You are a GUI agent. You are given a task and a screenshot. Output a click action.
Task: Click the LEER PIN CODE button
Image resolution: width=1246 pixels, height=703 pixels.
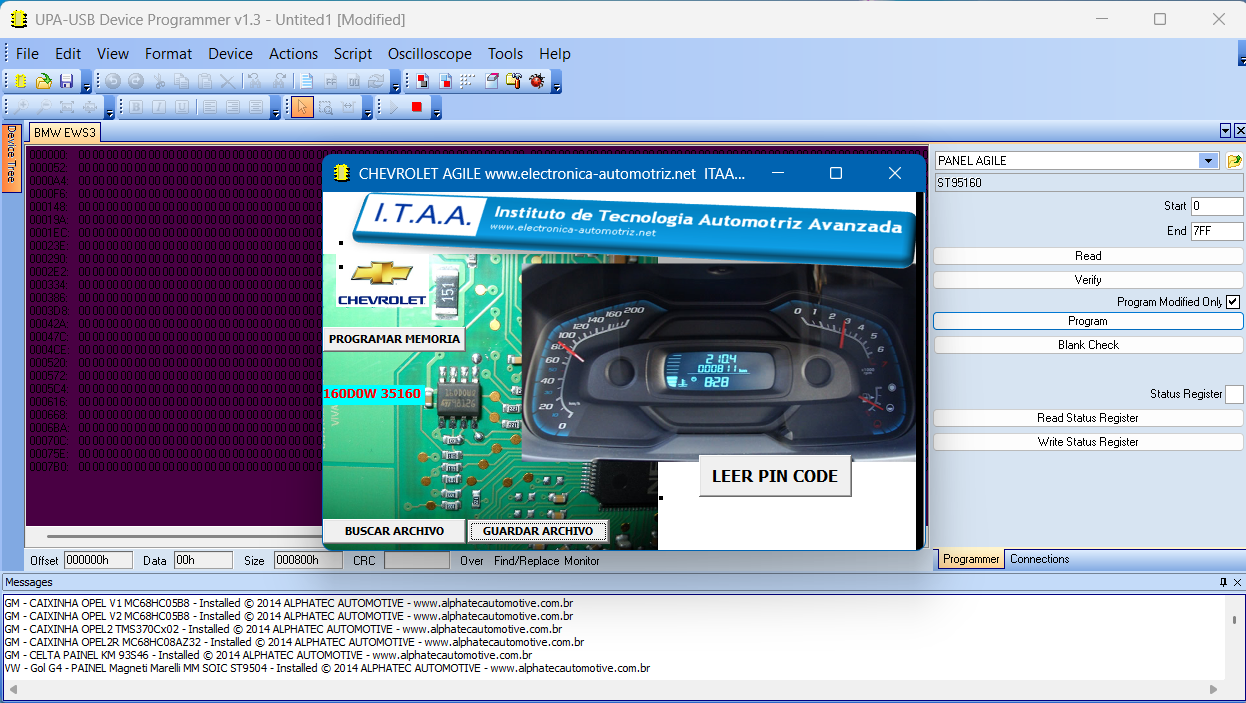pyautogui.click(x=775, y=476)
